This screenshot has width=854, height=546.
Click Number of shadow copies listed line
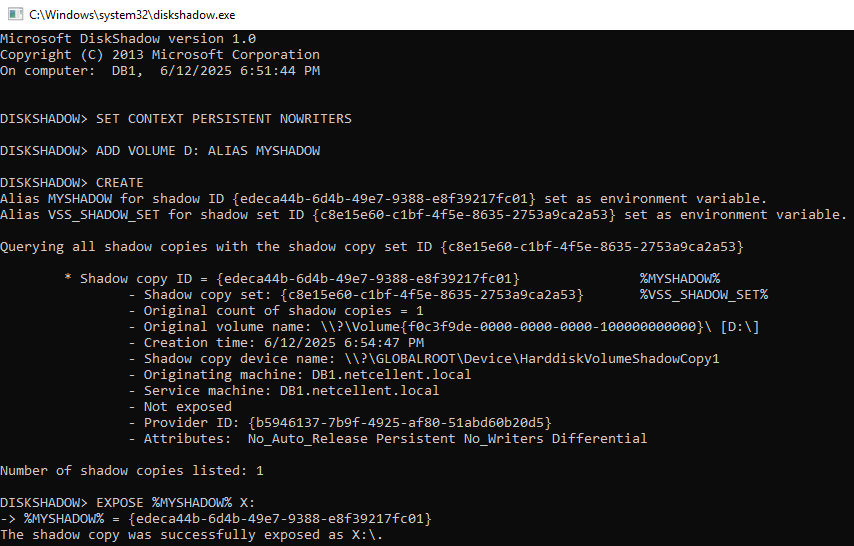[132, 471]
